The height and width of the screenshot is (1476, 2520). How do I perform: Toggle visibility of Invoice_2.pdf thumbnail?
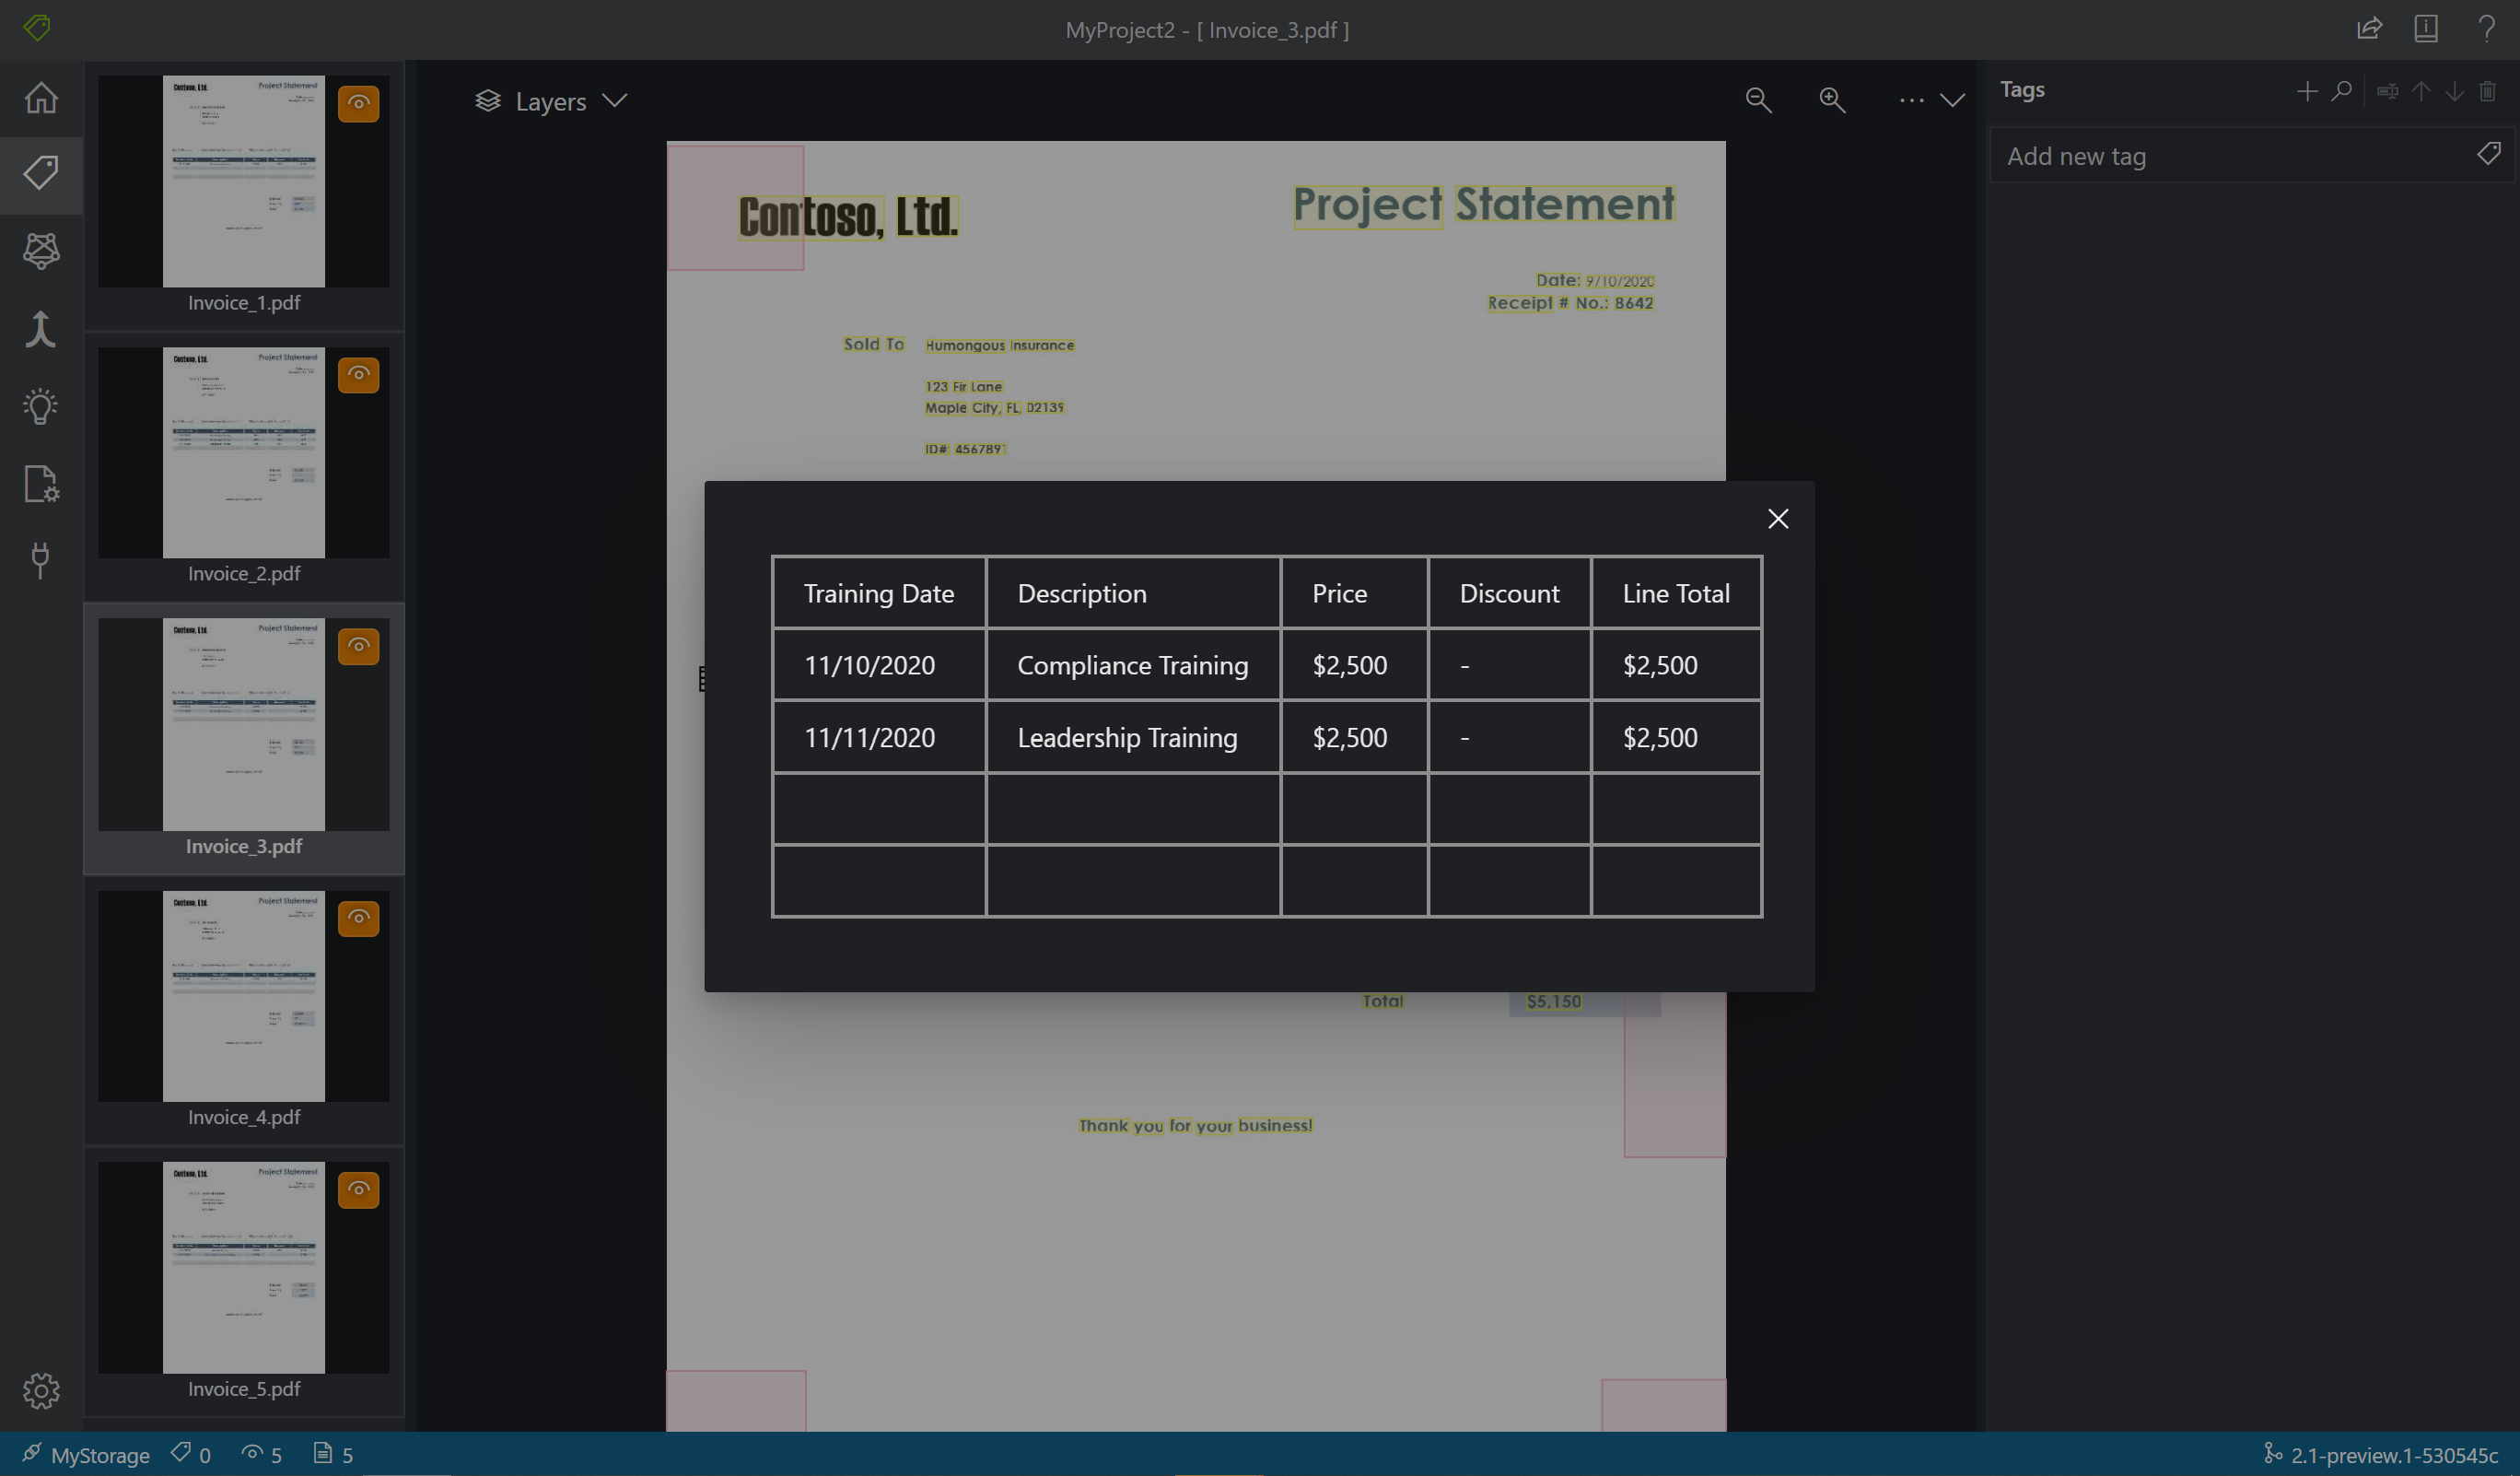358,374
